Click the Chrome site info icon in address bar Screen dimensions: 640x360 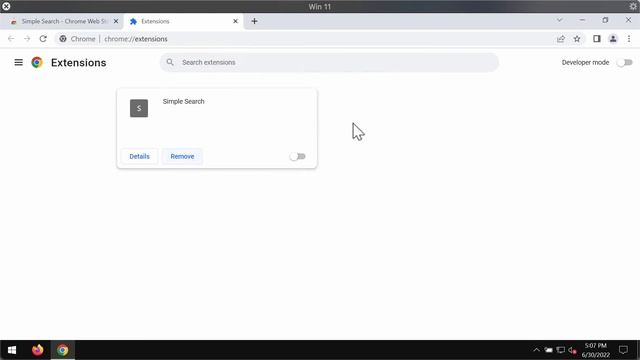coord(63,39)
